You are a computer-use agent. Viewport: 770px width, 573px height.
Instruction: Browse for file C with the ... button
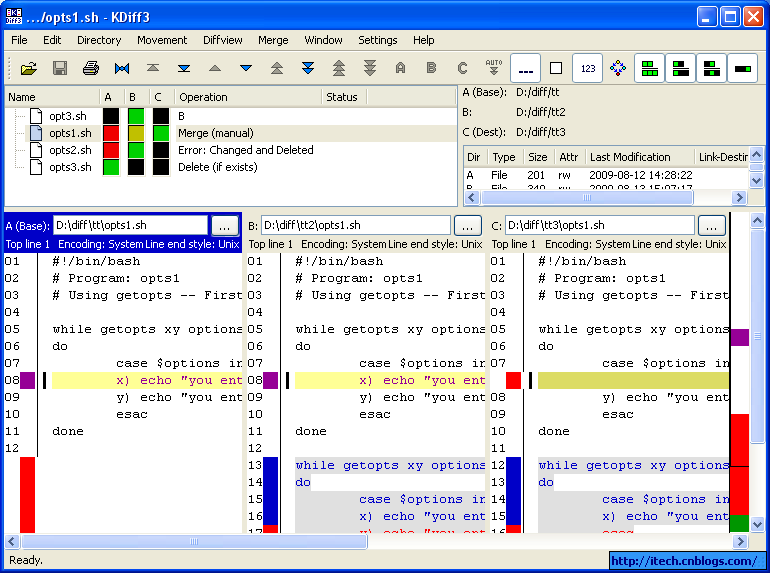[711, 225]
